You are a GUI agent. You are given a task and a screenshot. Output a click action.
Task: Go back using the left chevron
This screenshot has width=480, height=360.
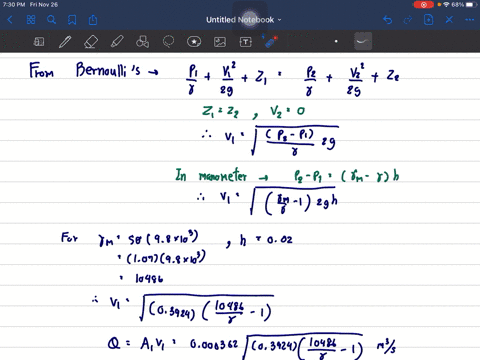point(10,20)
